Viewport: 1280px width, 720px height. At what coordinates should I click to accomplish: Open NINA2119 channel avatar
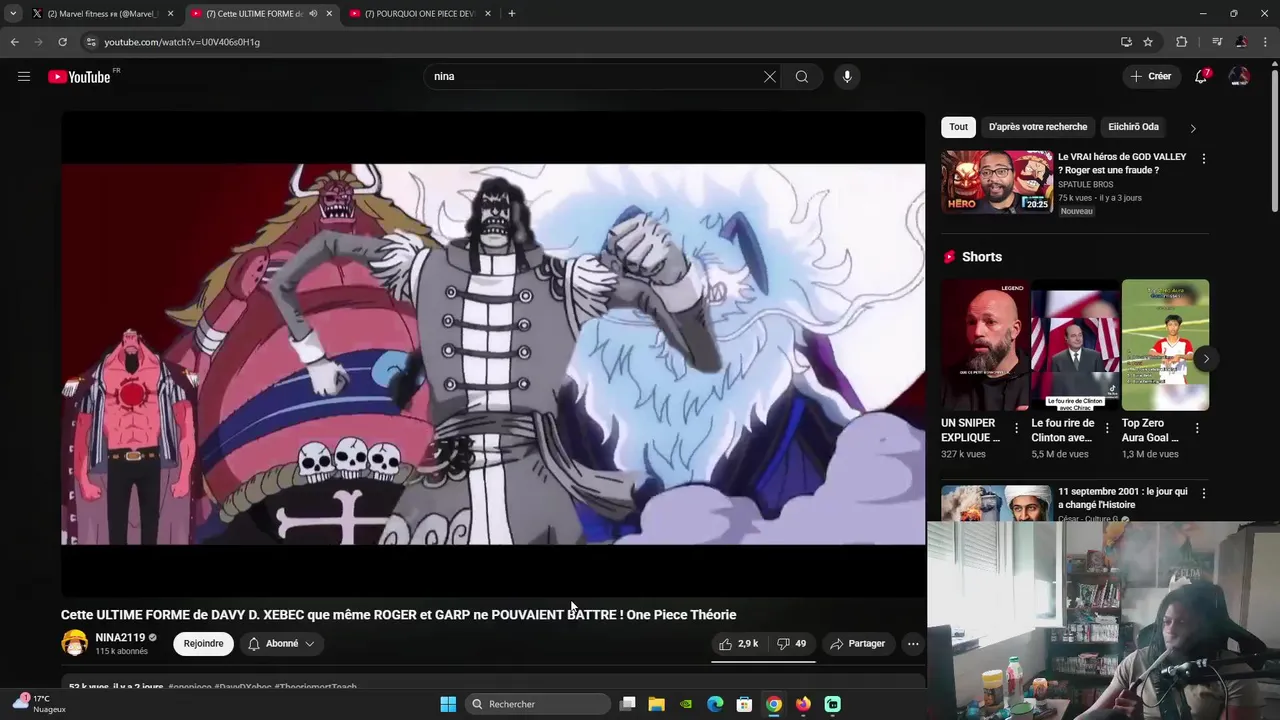(x=75, y=643)
